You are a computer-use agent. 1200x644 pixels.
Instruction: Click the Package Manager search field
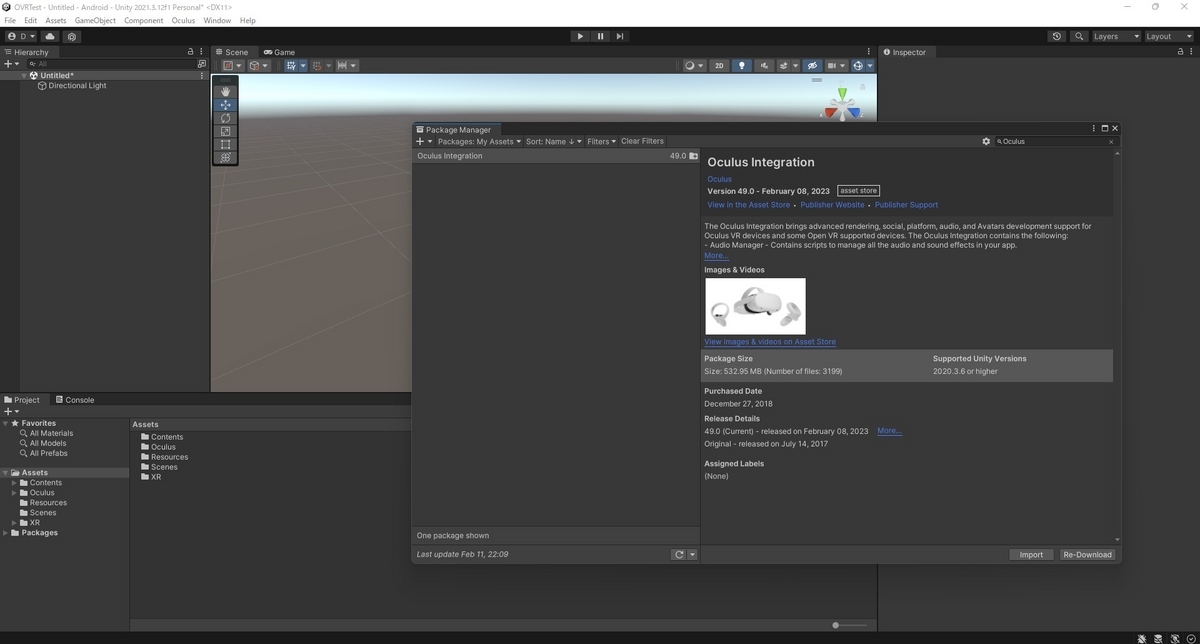(1054, 142)
